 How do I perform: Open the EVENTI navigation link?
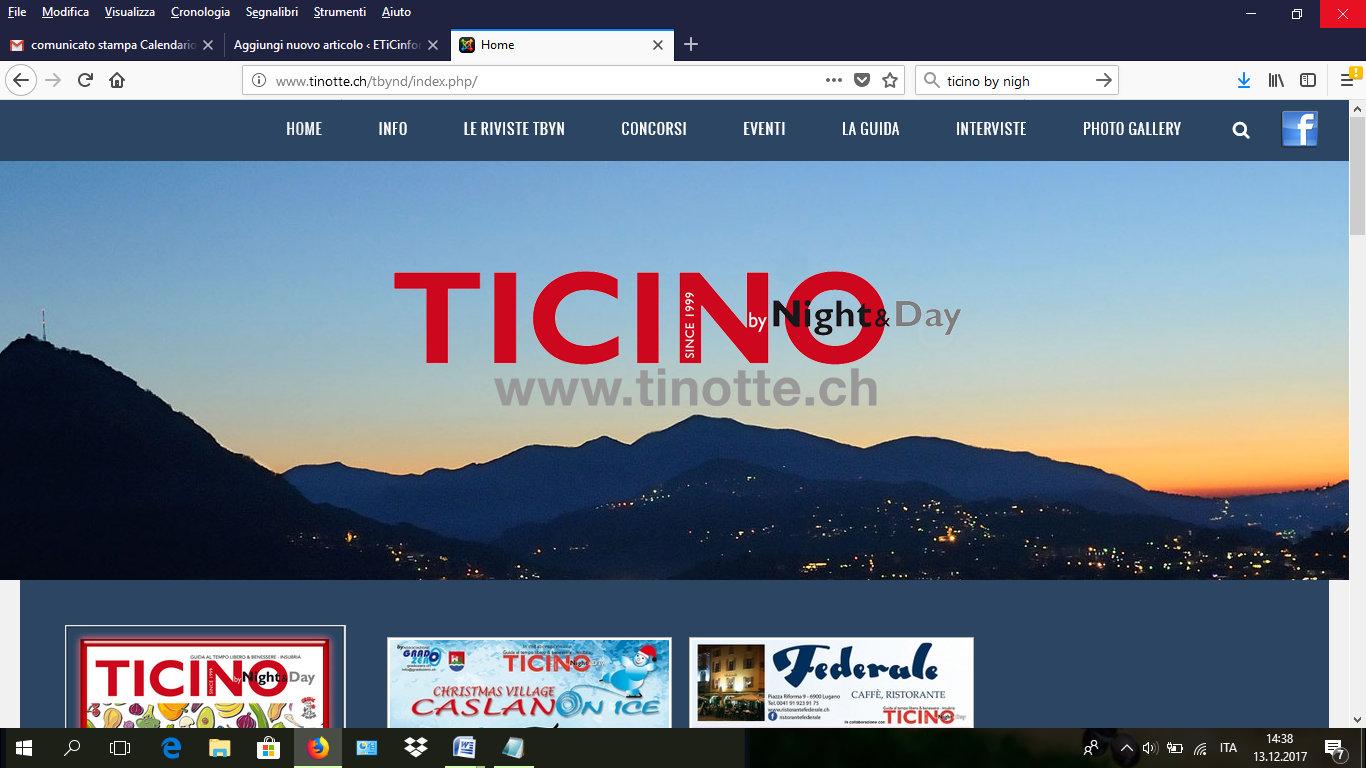coord(764,129)
